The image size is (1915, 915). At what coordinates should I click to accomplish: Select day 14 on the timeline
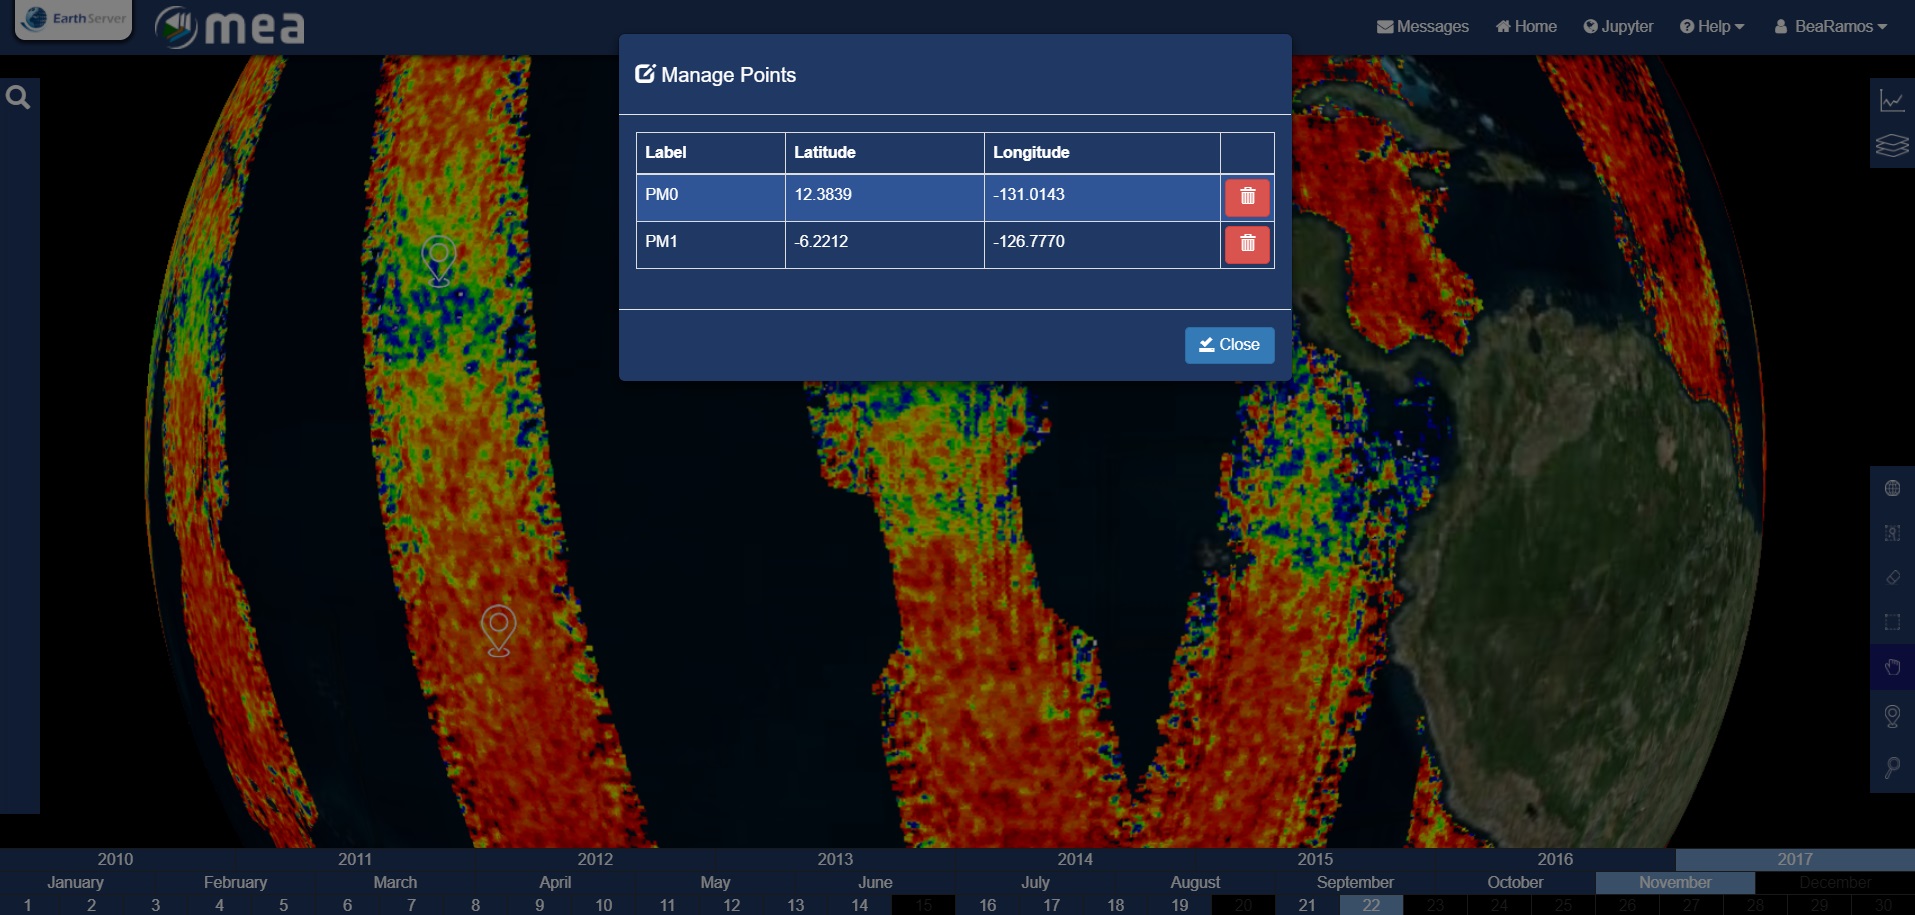(859, 905)
